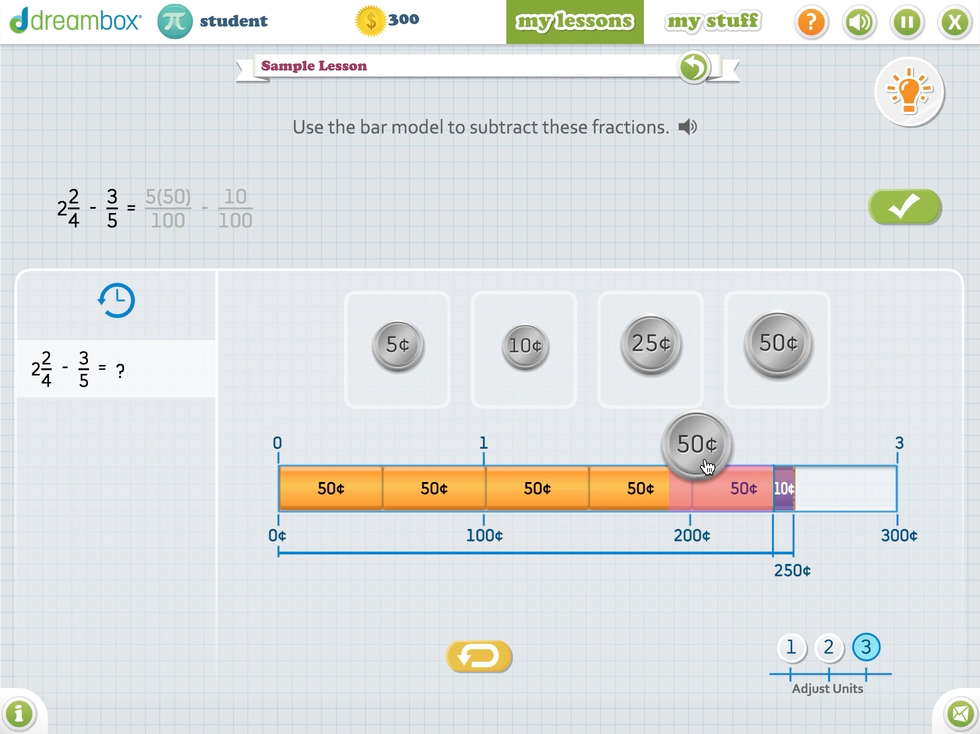Screen dimensions: 980x734
Task: Pause the lesson
Action: click(x=907, y=23)
